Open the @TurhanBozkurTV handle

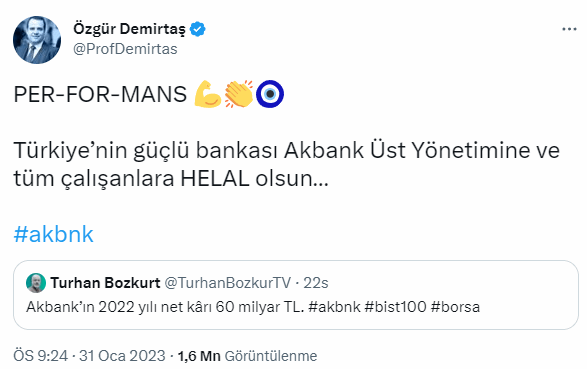(x=228, y=283)
